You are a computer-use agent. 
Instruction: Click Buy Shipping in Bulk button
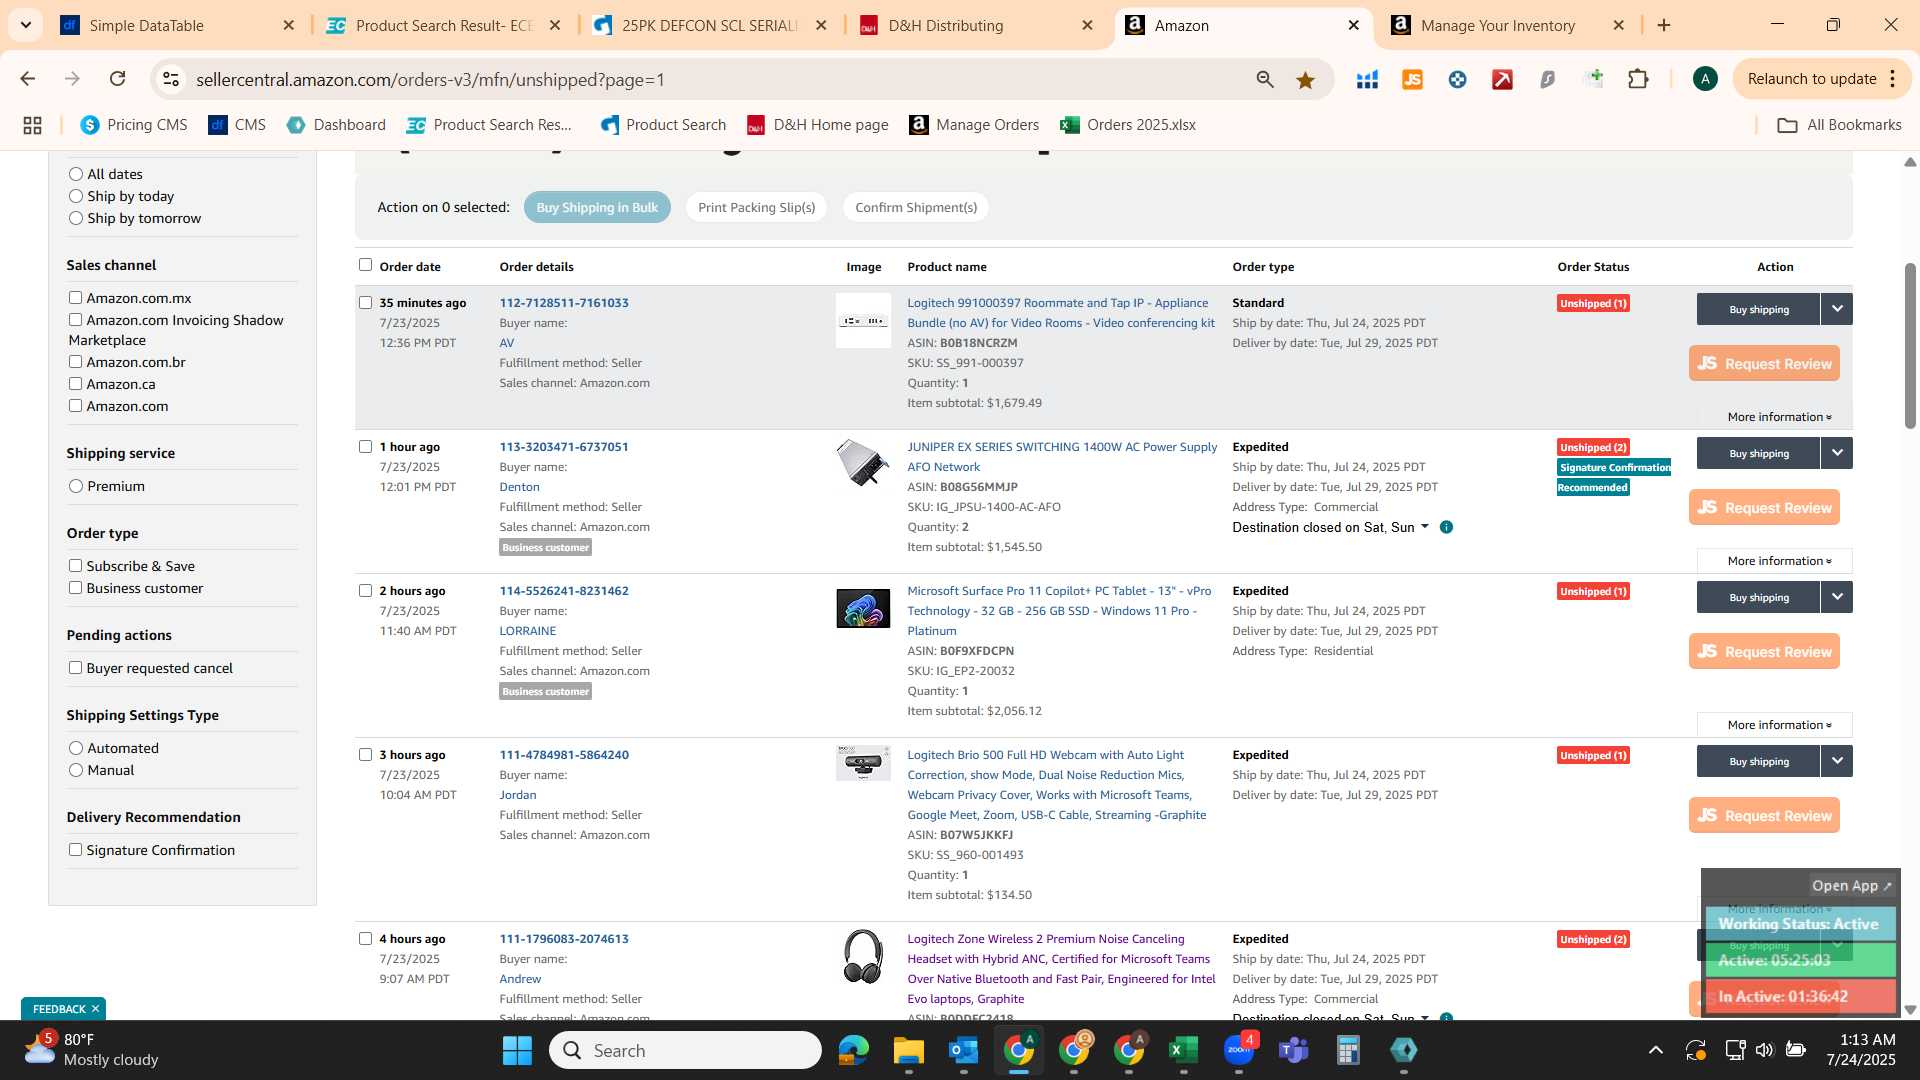[x=597, y=207]
